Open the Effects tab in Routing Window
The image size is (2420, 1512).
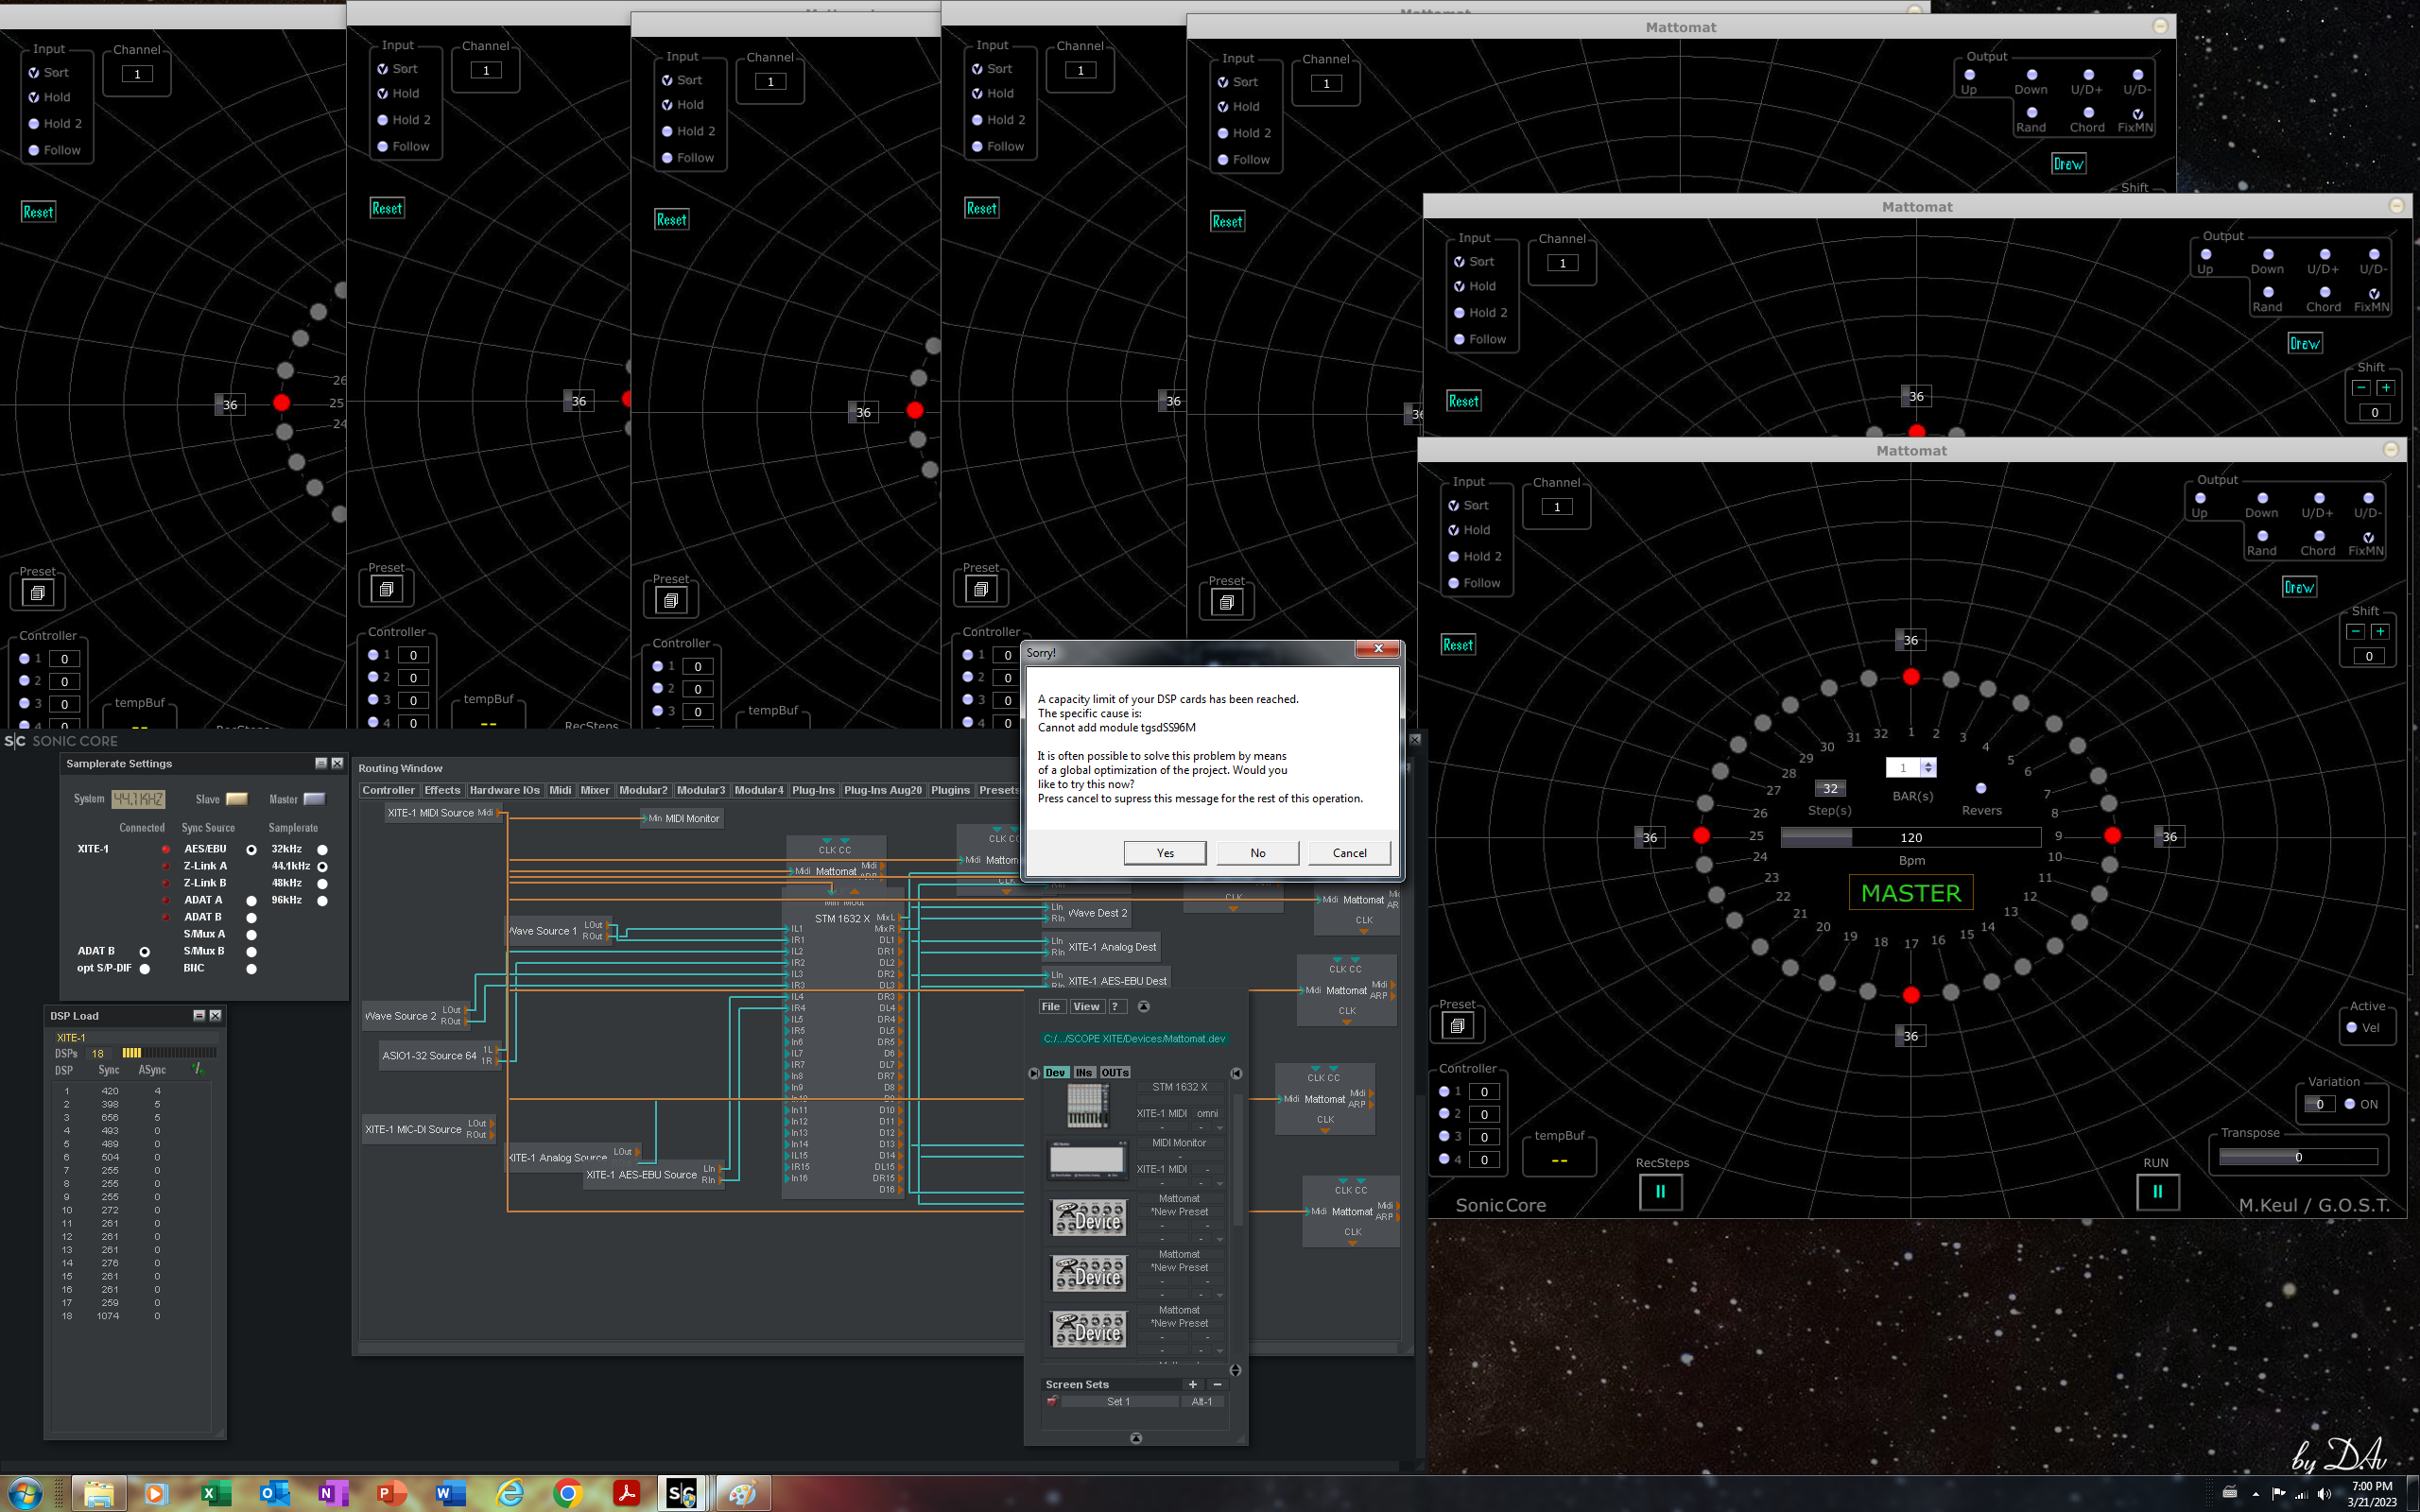tap(442, 790)
